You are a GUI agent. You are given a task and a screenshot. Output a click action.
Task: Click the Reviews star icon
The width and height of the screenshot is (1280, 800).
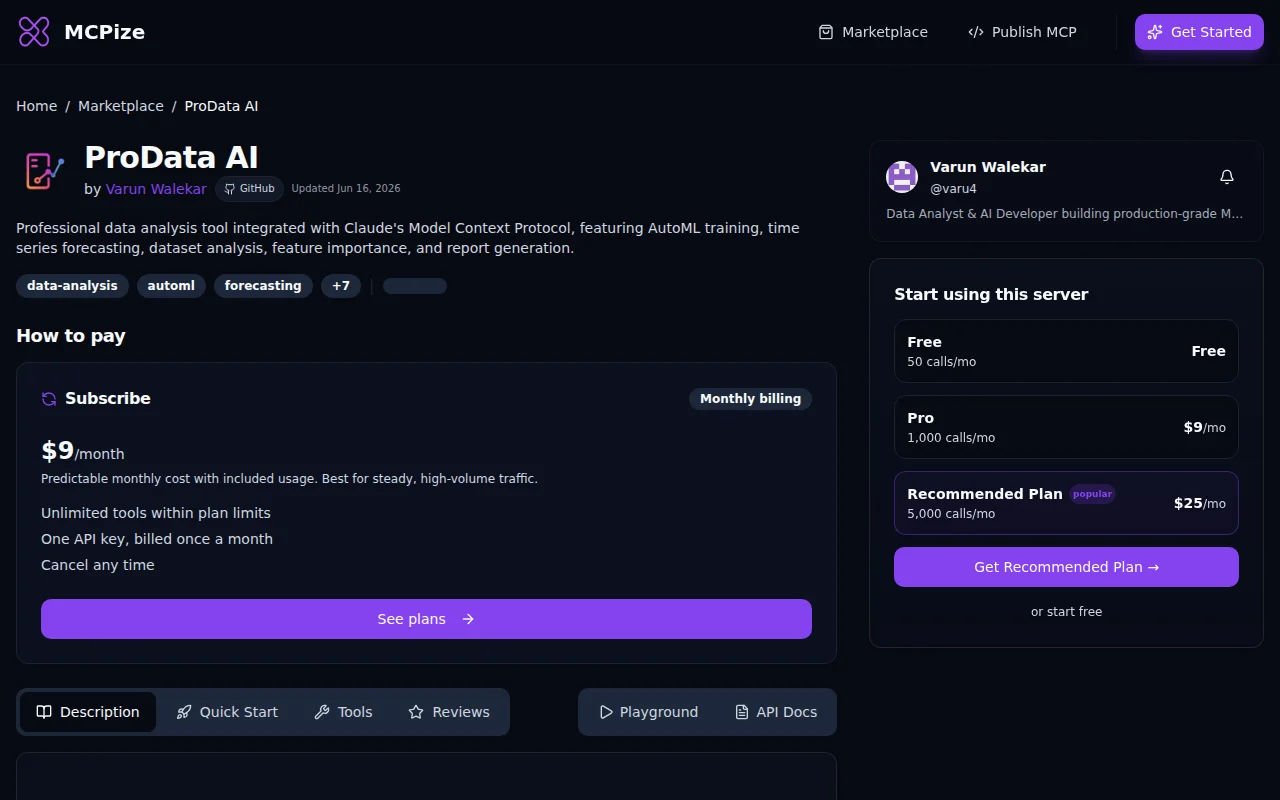[x=416, y=712]
